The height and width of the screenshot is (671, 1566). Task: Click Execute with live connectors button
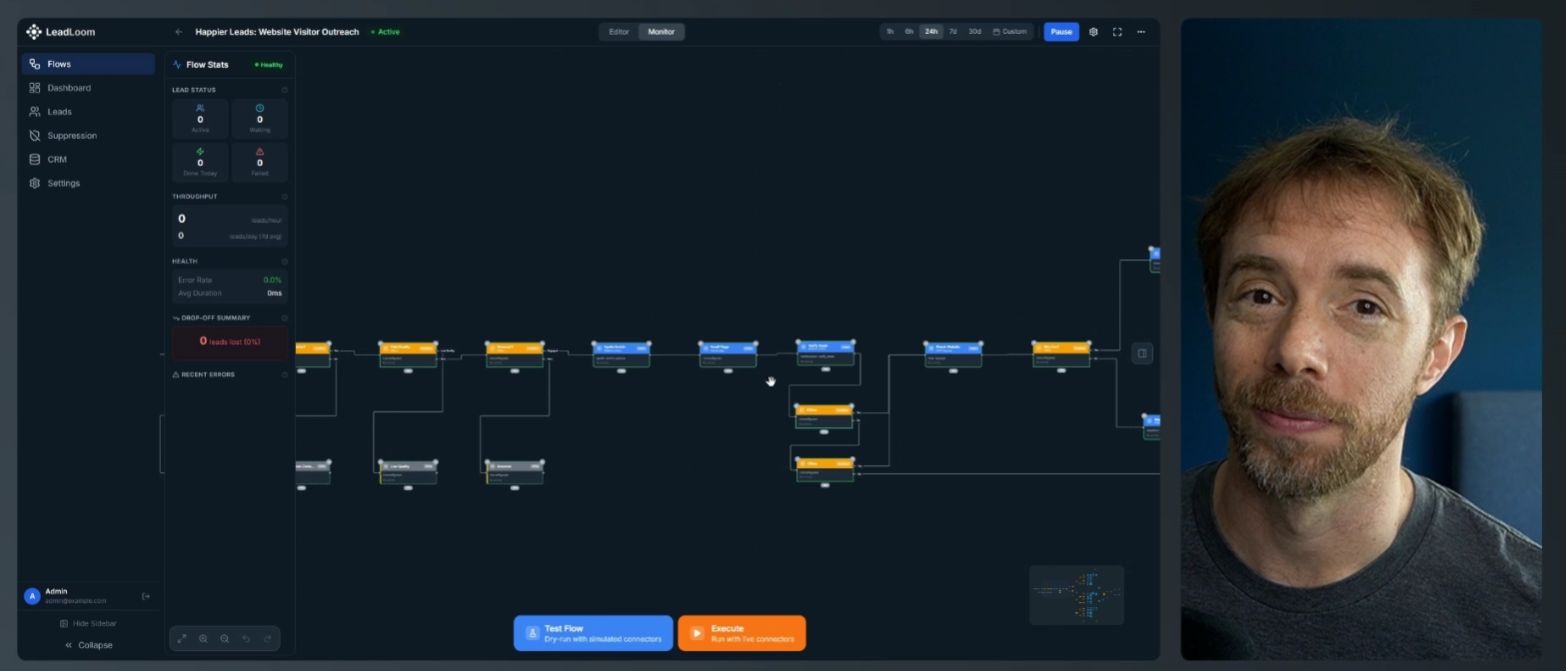pos(742,633)
